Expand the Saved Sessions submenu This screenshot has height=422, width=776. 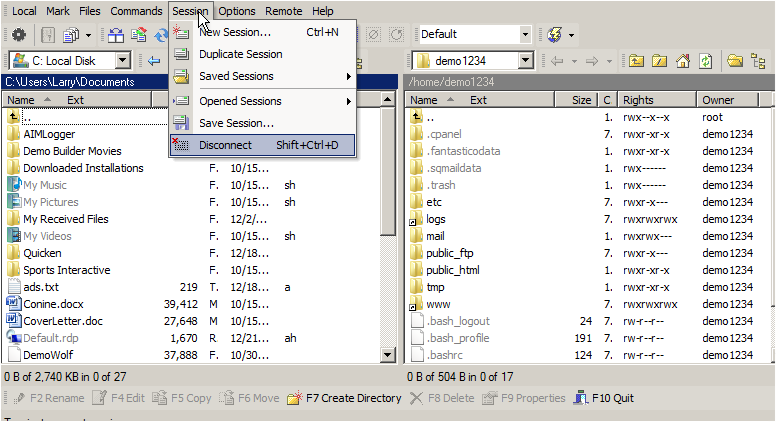point(263,76)
